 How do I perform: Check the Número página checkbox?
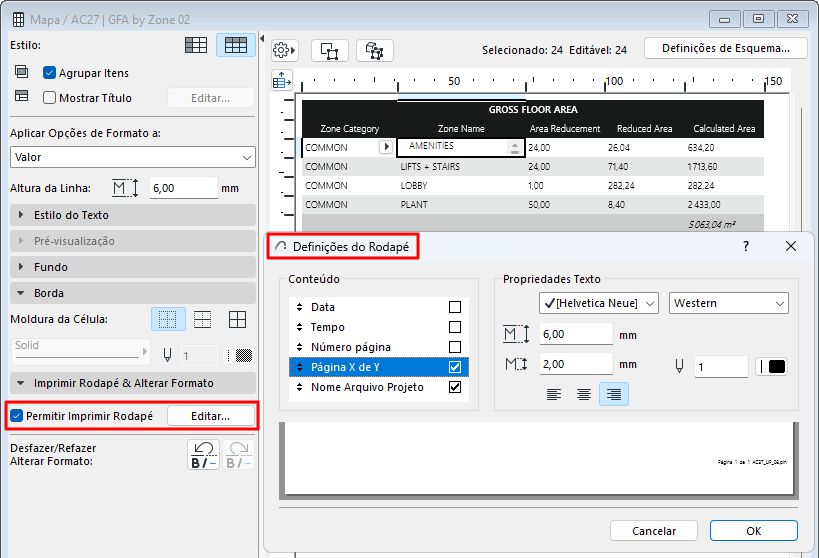point(455,347)
